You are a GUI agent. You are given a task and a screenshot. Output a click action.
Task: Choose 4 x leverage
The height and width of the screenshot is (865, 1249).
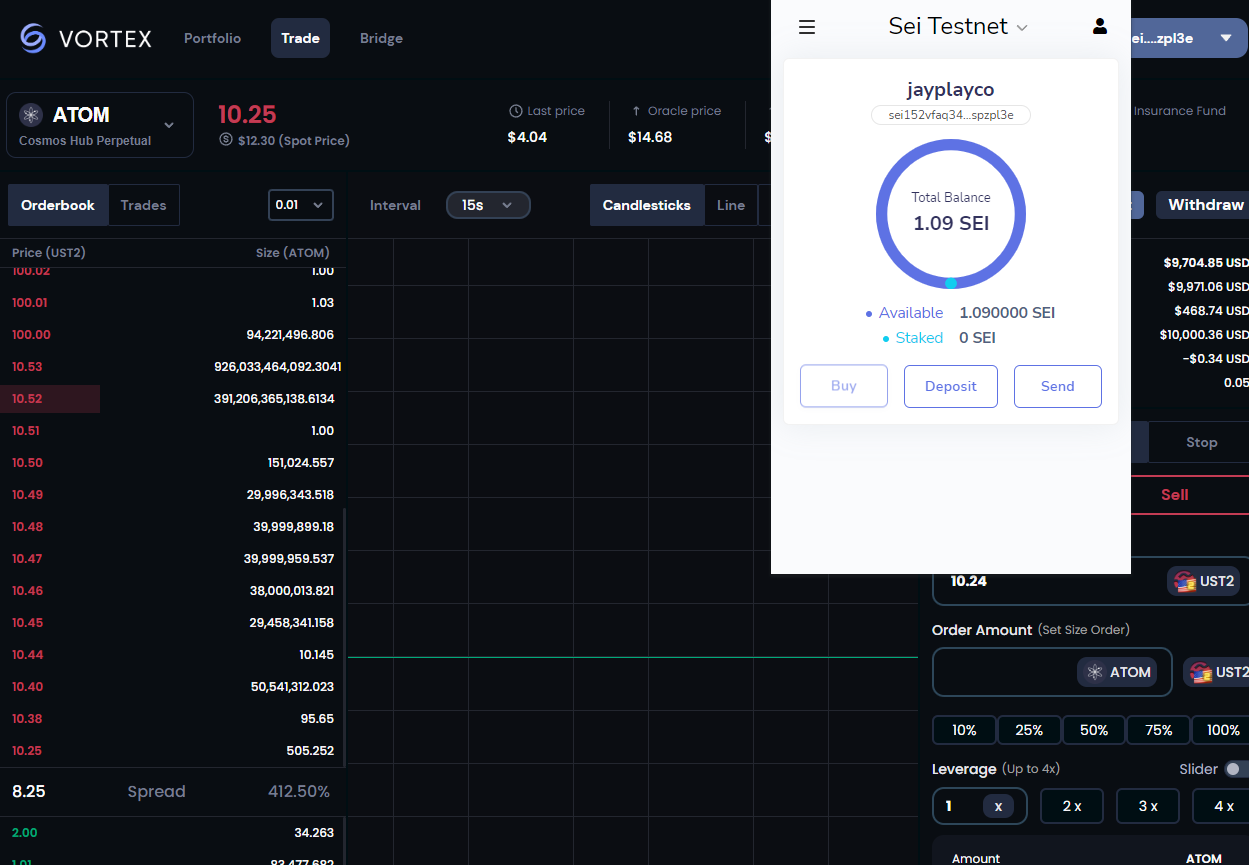click(x=1222, y=806)
